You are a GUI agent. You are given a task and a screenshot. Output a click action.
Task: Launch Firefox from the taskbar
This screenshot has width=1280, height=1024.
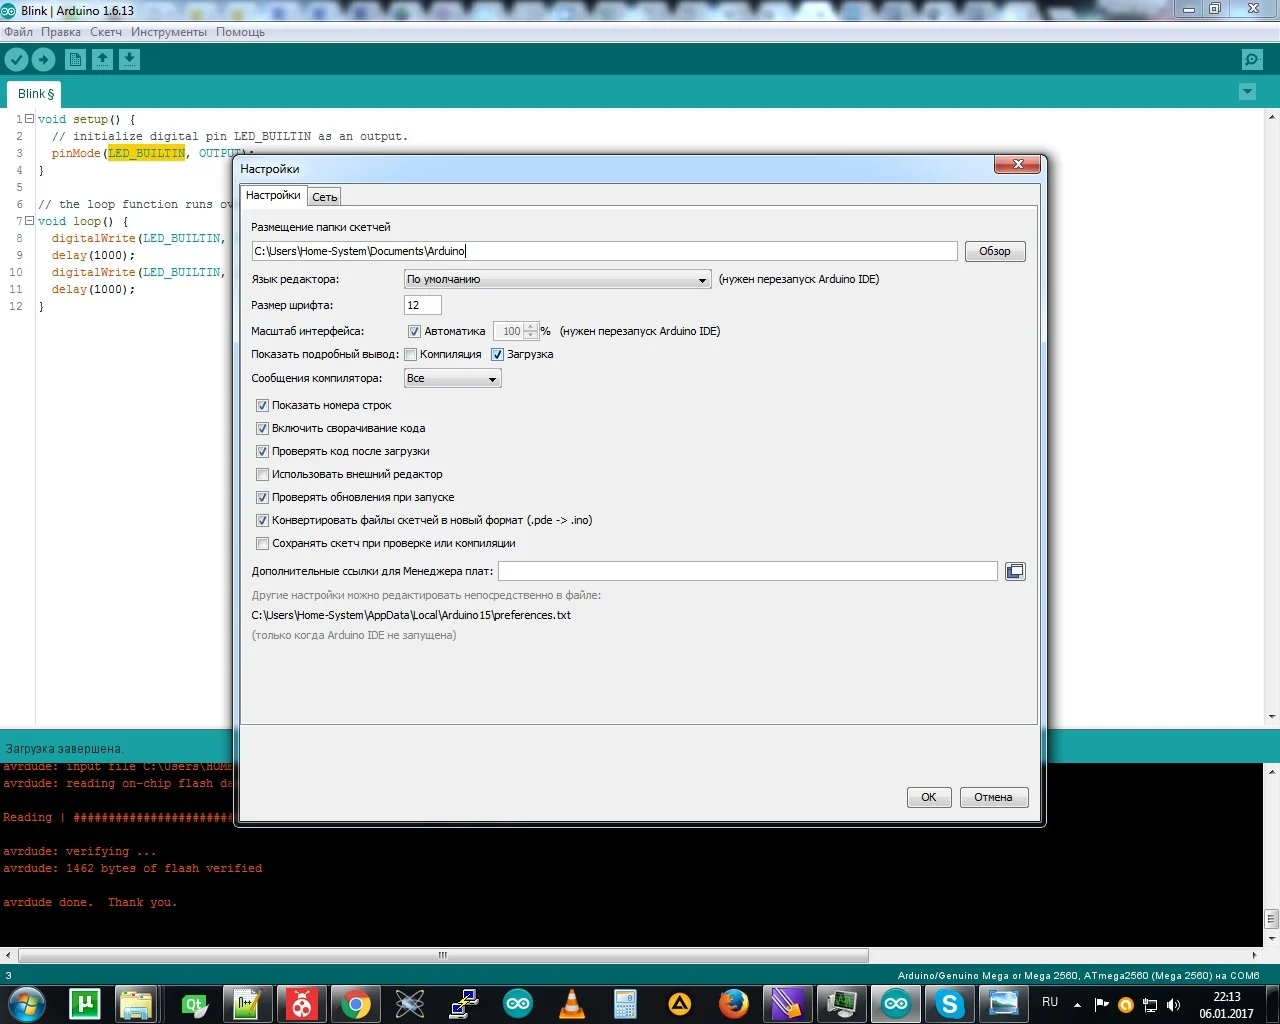pyautogui.click(x=734, y=1004)
